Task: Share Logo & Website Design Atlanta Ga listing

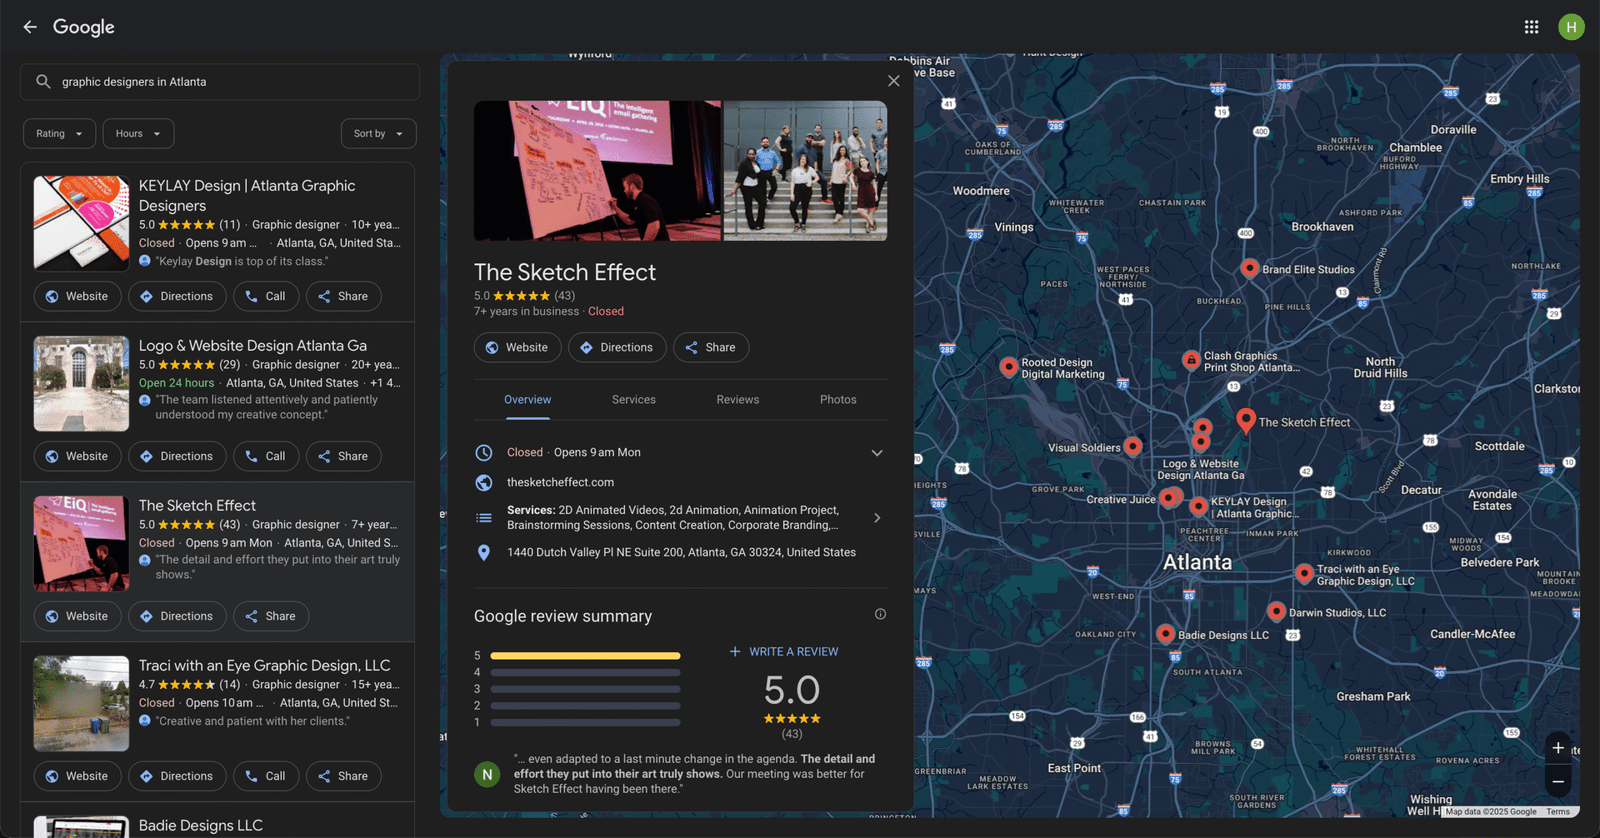Action: pyautogui.click(x=344, y=456)
